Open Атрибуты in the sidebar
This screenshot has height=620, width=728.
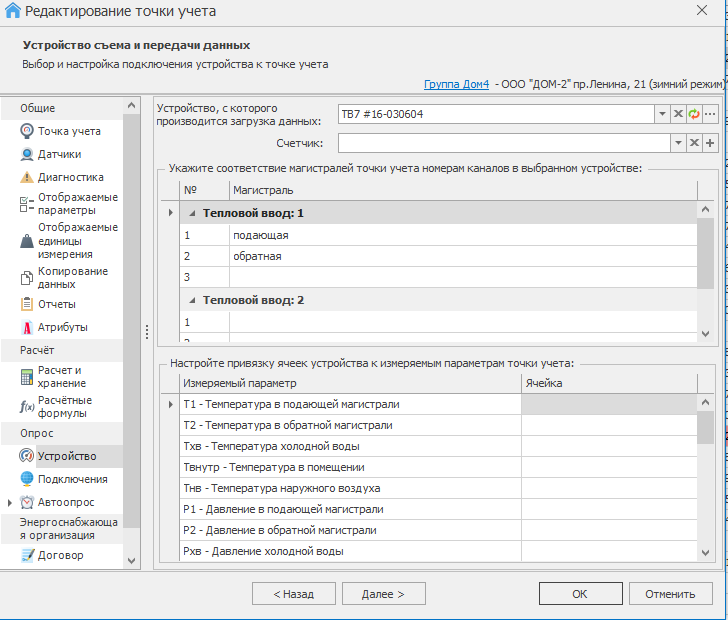[x=62, y=327]
